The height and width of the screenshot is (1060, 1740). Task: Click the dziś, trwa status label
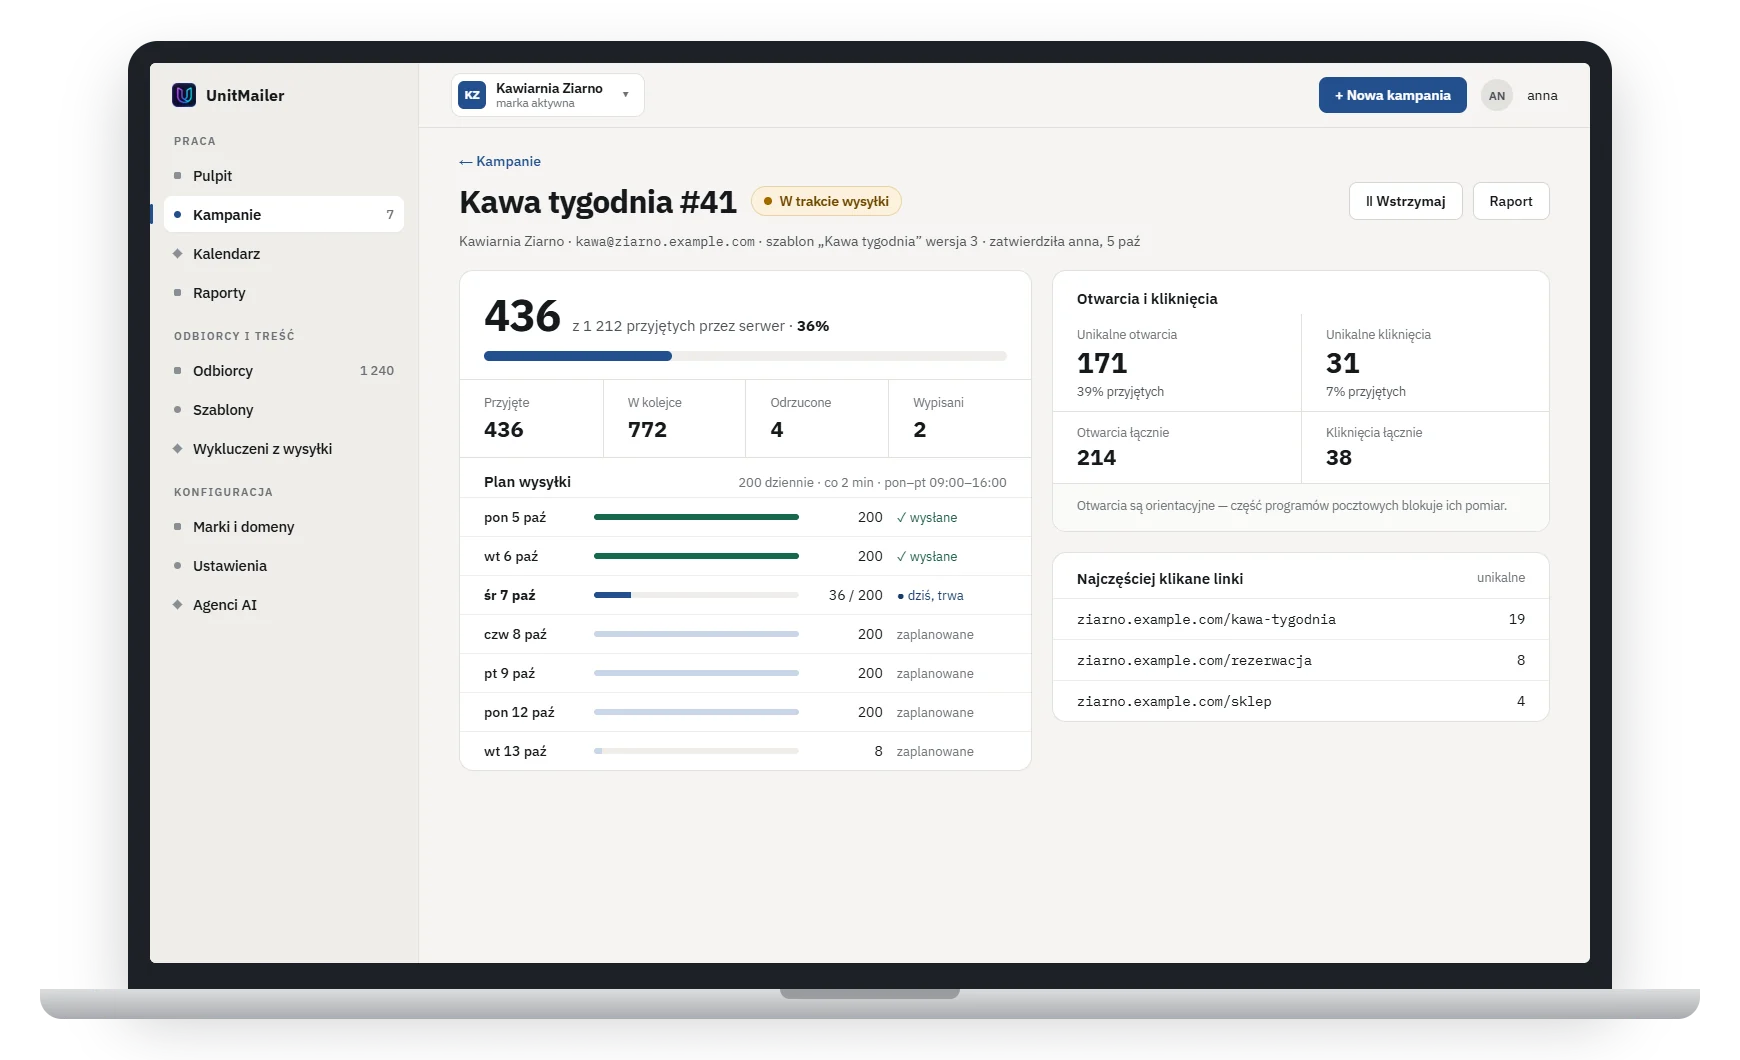[x=930, y=595]
